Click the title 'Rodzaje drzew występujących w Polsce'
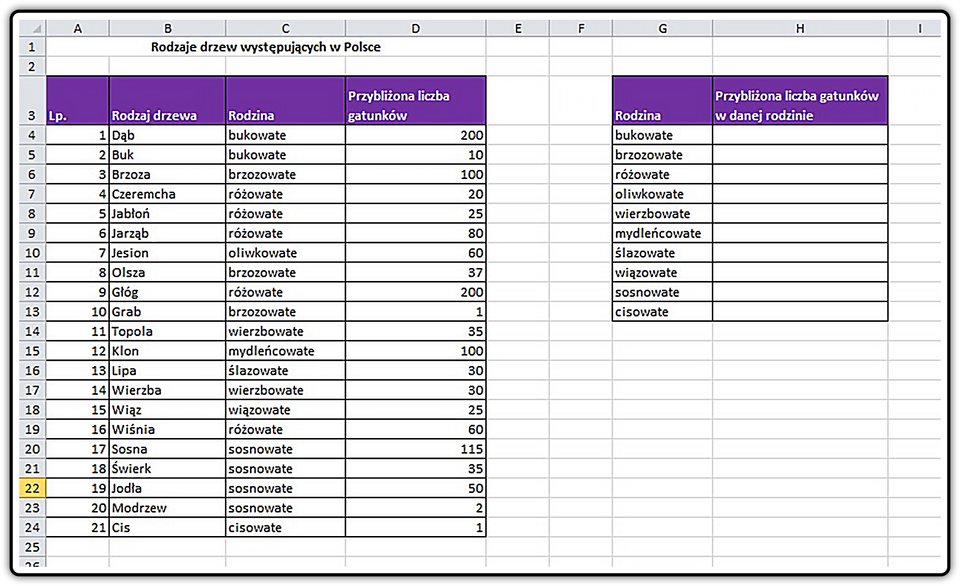Screen dimensions: 960x586 266,47
